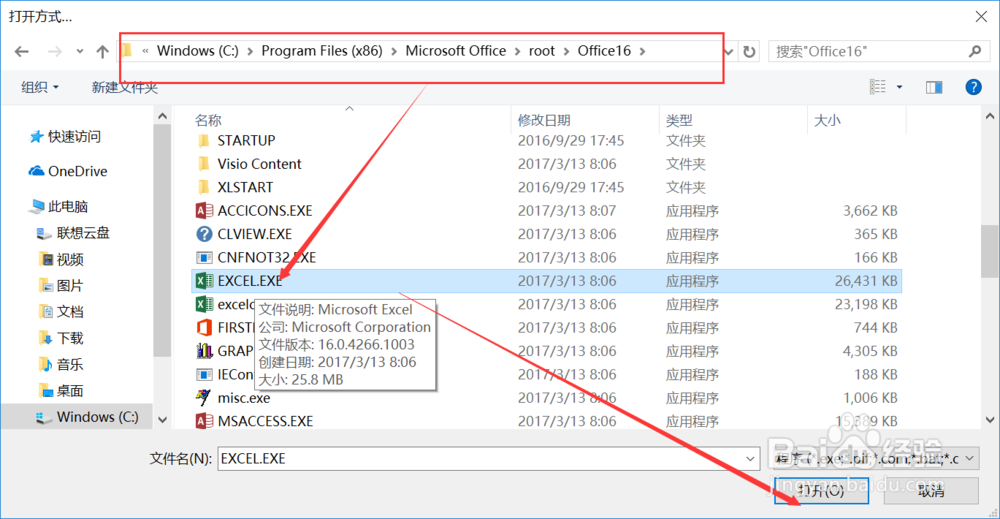Create a folder with 新建文件夹

124,87
